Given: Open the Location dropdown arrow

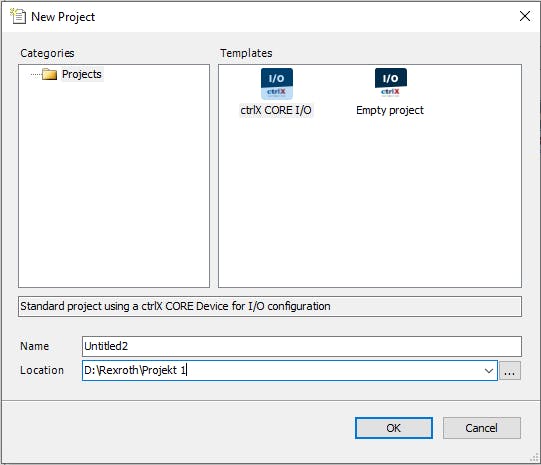Looking at the screenshot, I should tap(489, 371).
